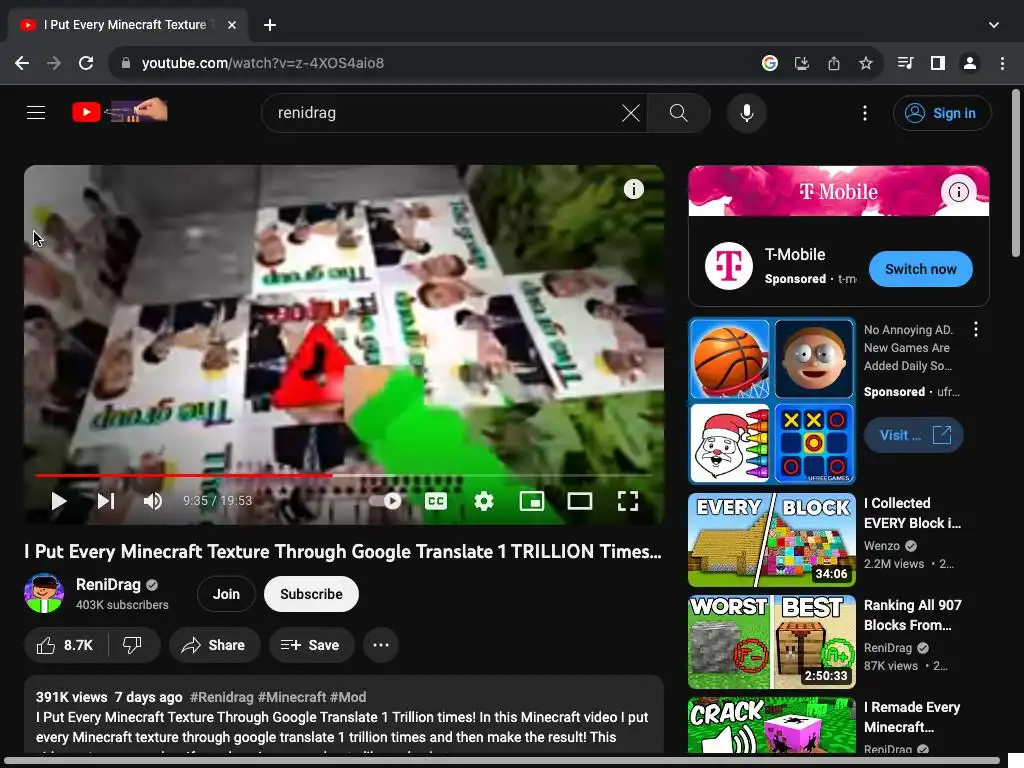The image size is (1024, 768).
Task: Reload the page
Action: pyautogui.click(x=86, y=63)
